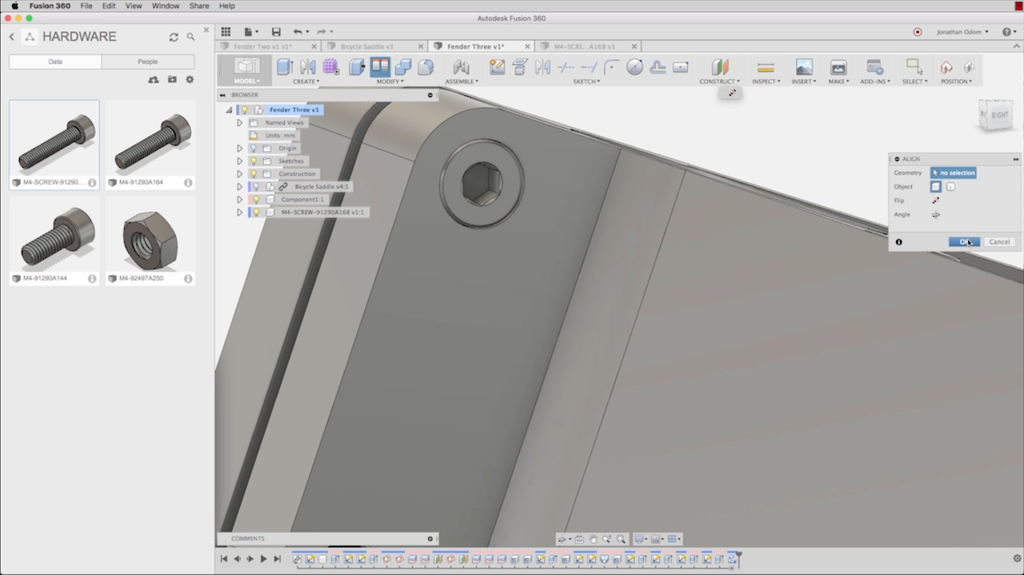Toggle Origin folder visibility lightbulb
This screenshot has width=1024, height=575.
[x=253, y=148]
